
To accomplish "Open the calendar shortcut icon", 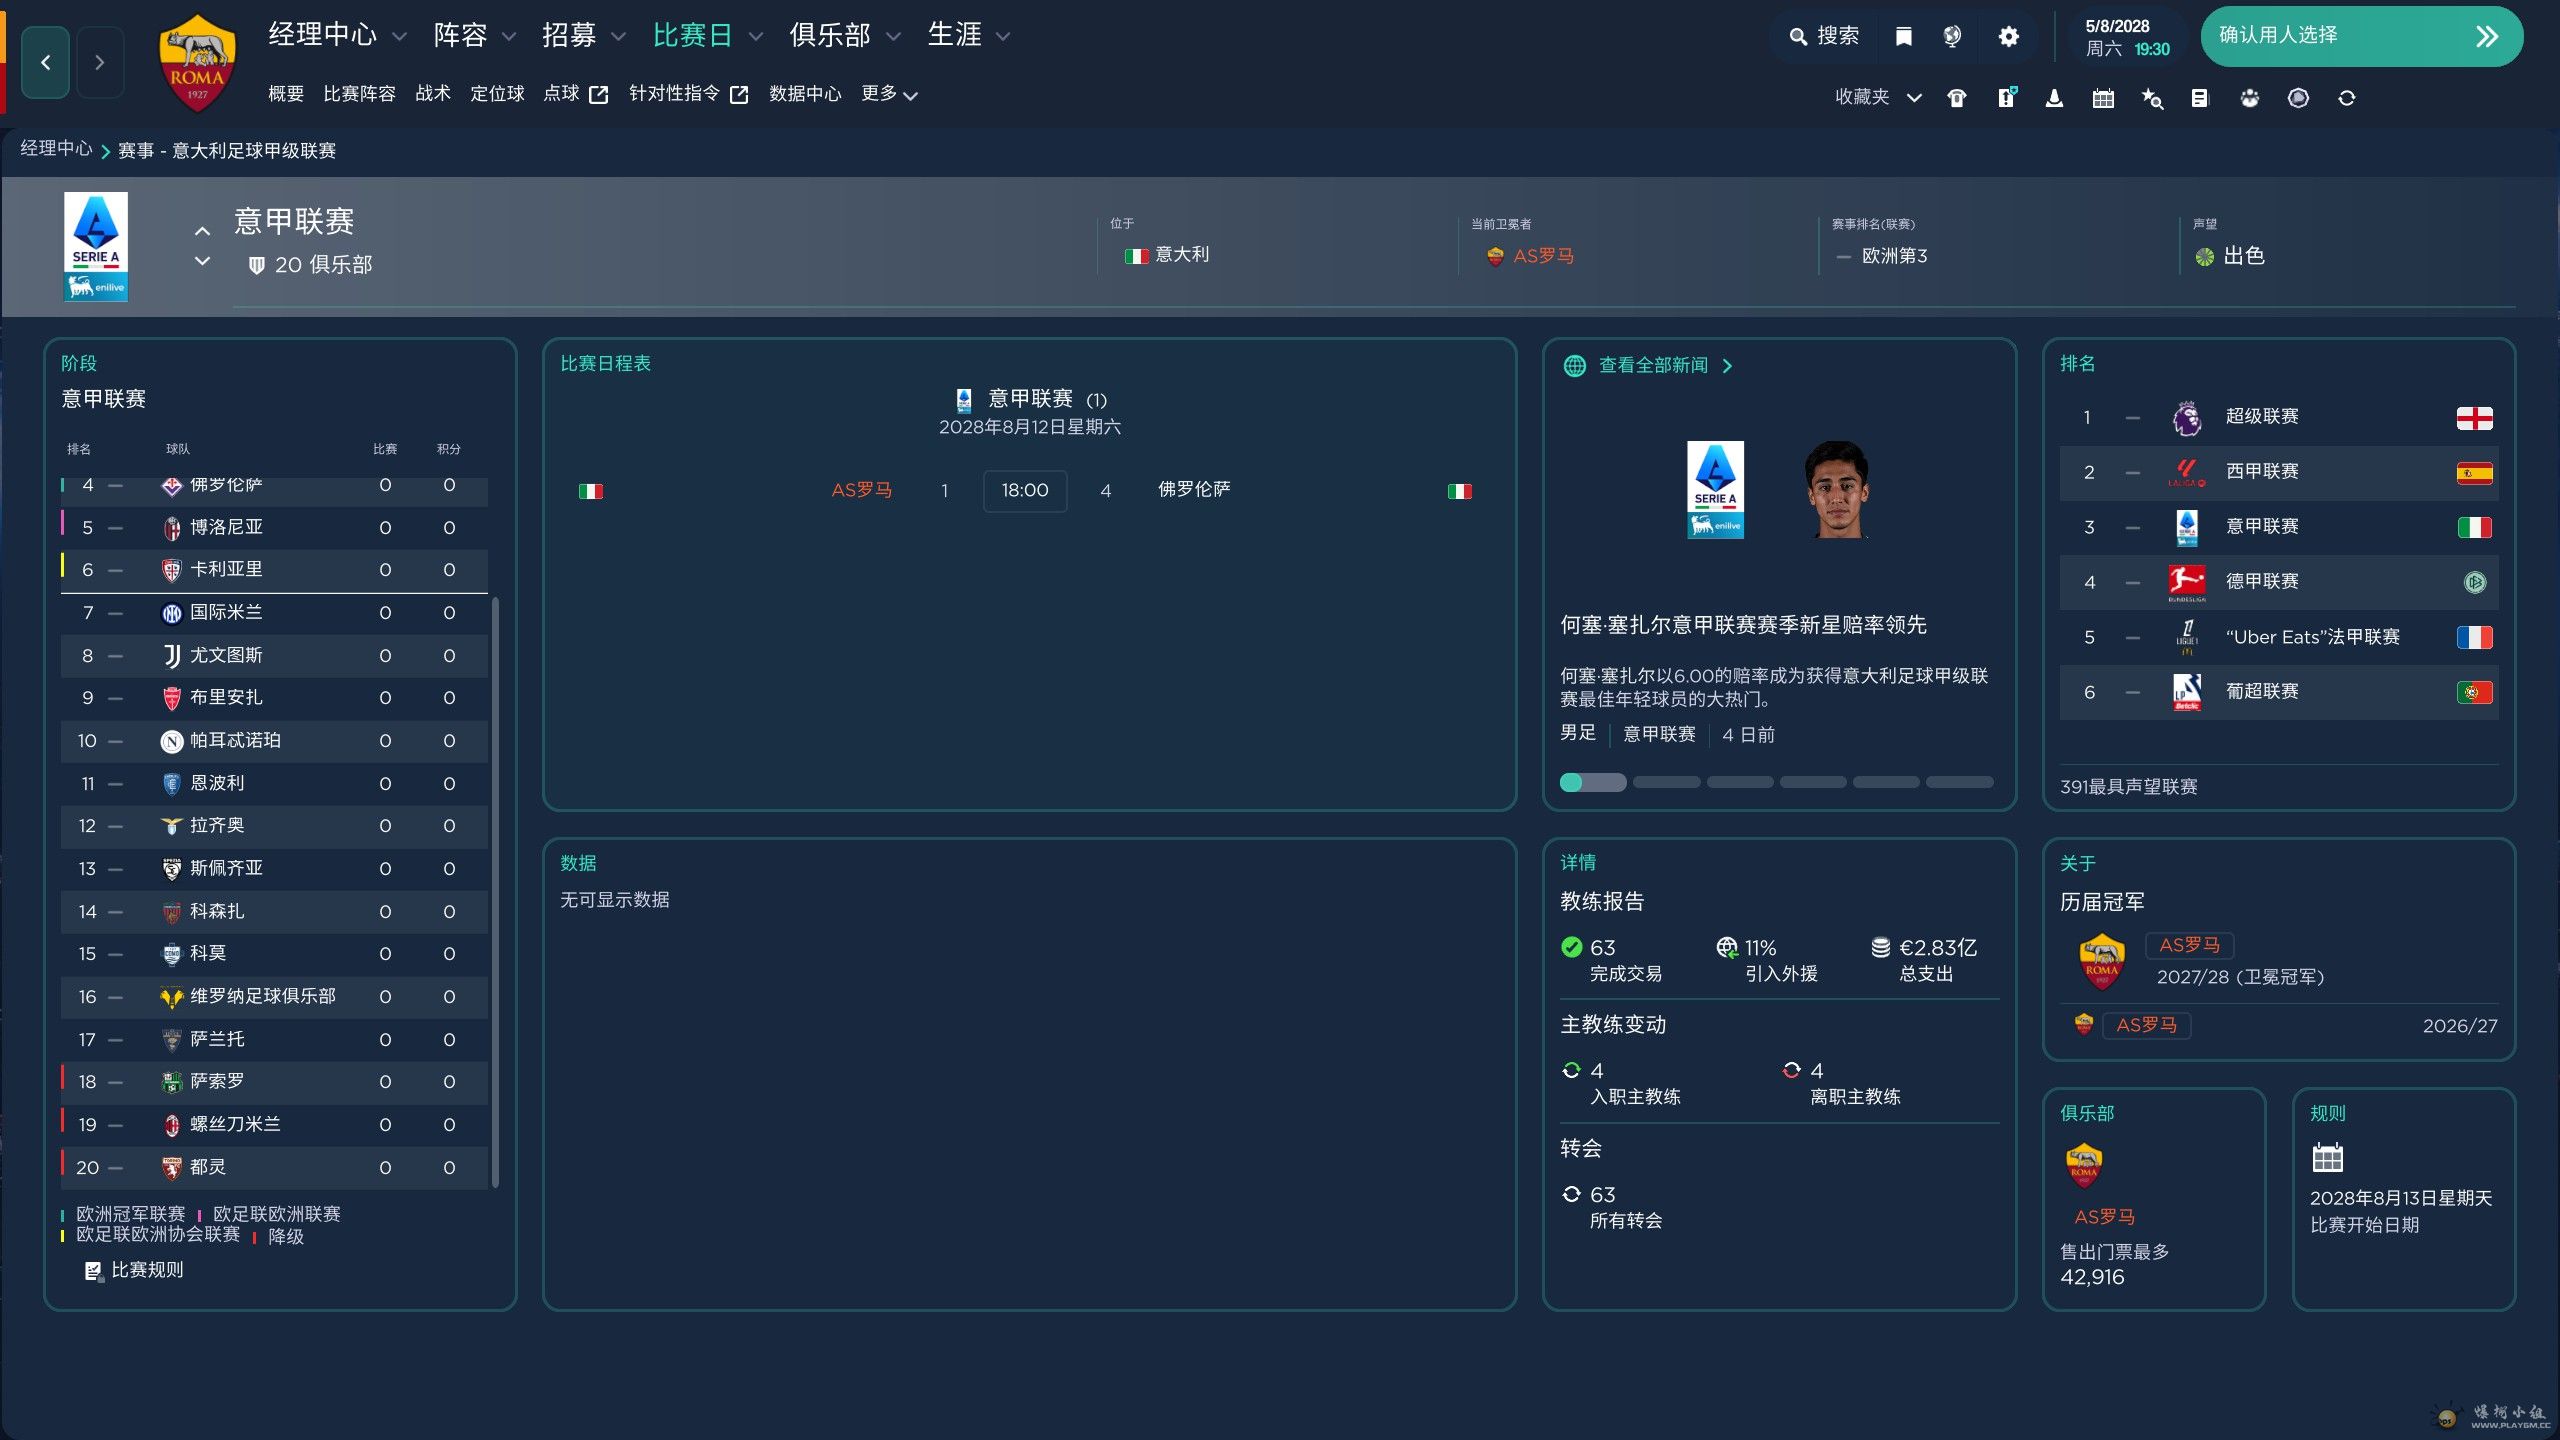I will [2103, 98].
